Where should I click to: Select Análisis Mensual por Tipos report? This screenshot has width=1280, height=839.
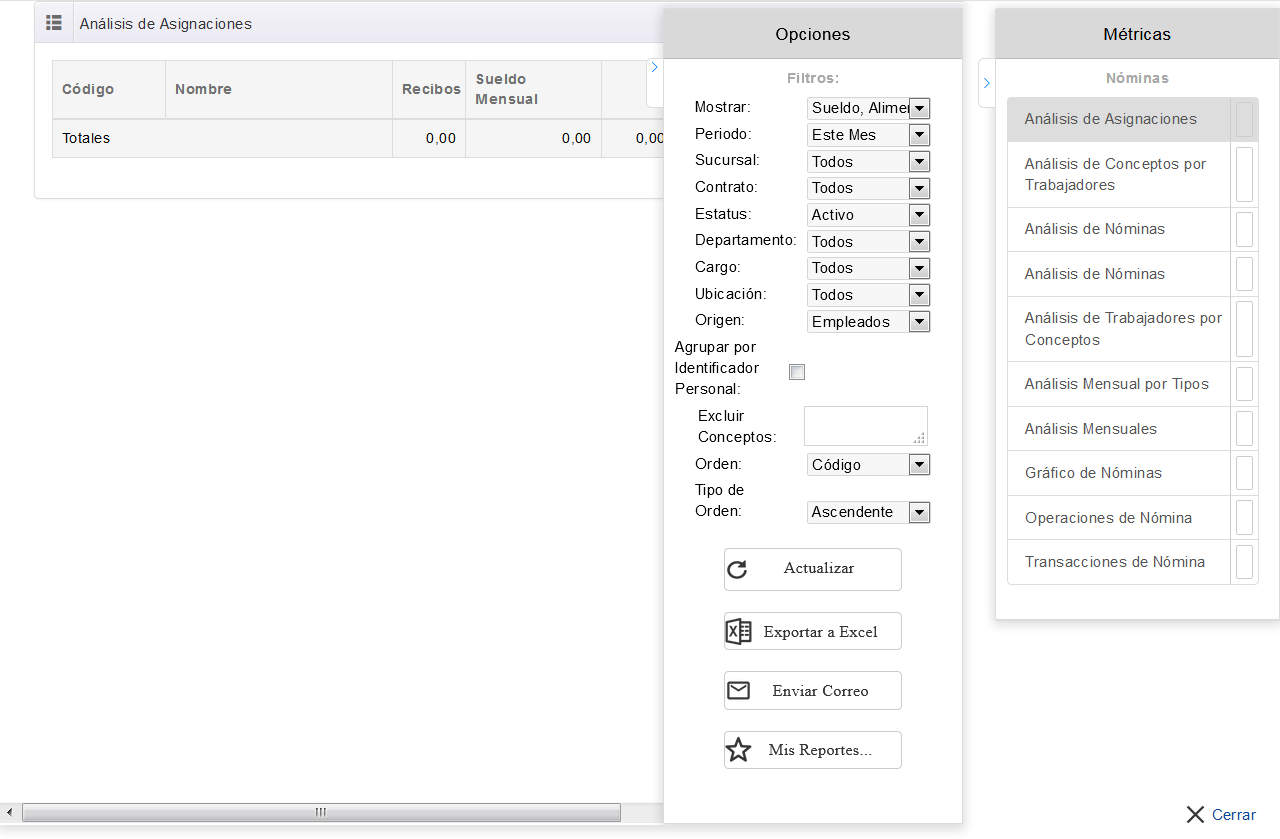point(1116,384)
